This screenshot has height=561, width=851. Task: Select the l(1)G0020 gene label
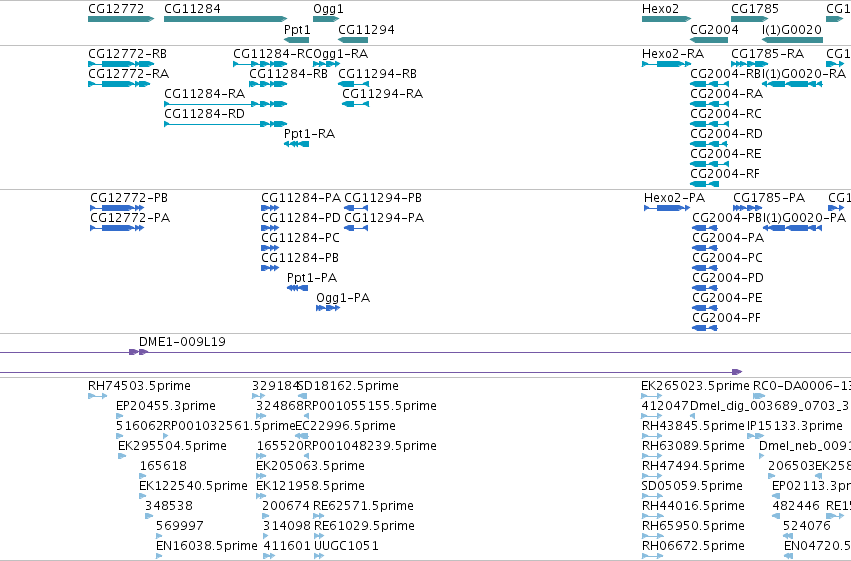click(x=792, y=29)
